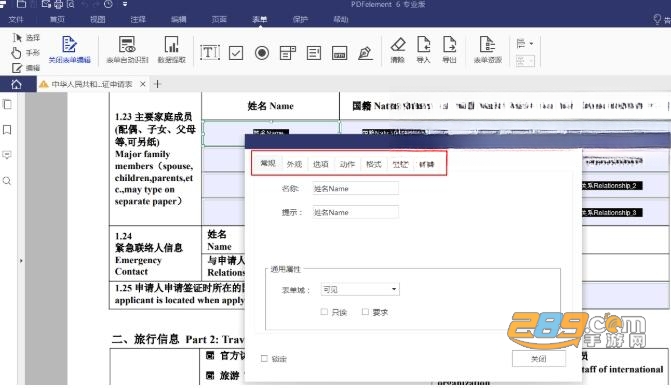The width and height of the screenshot is (671, 388).
Task: Open the 选项 properties tab
Action: (321, 164)
